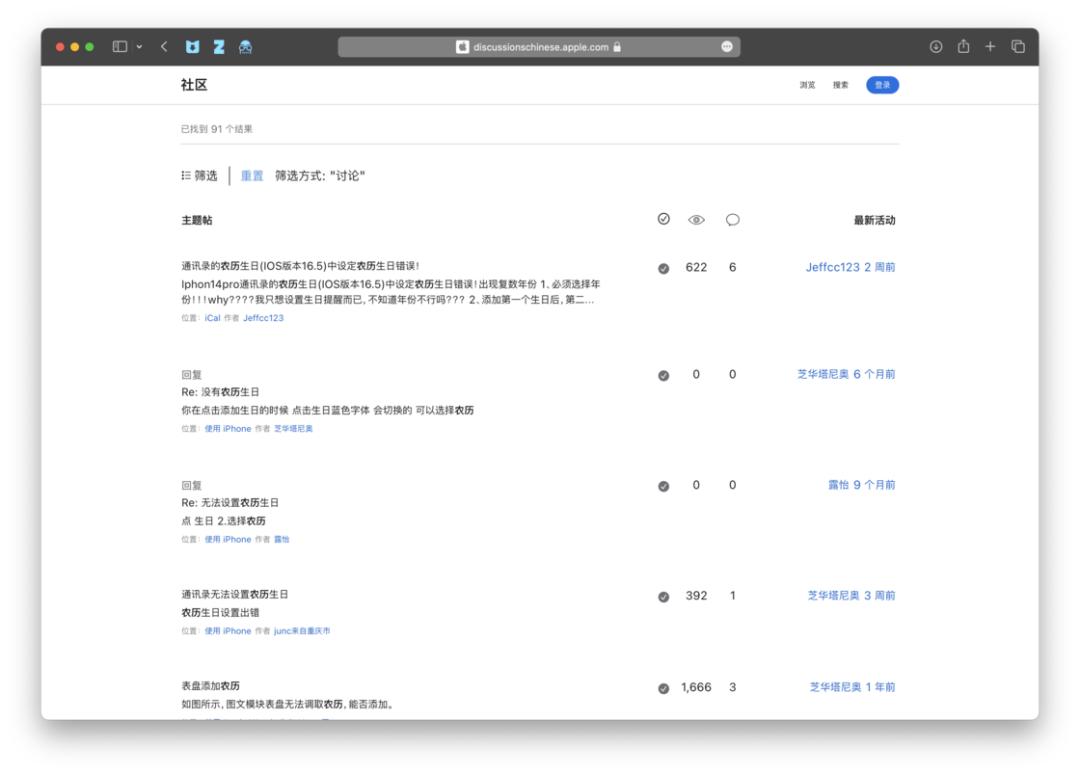Open the thread 通讯录无法设置农历生日
This screenshot has height=774, width=1080.
pyautogui.click(x=235, y=595)
